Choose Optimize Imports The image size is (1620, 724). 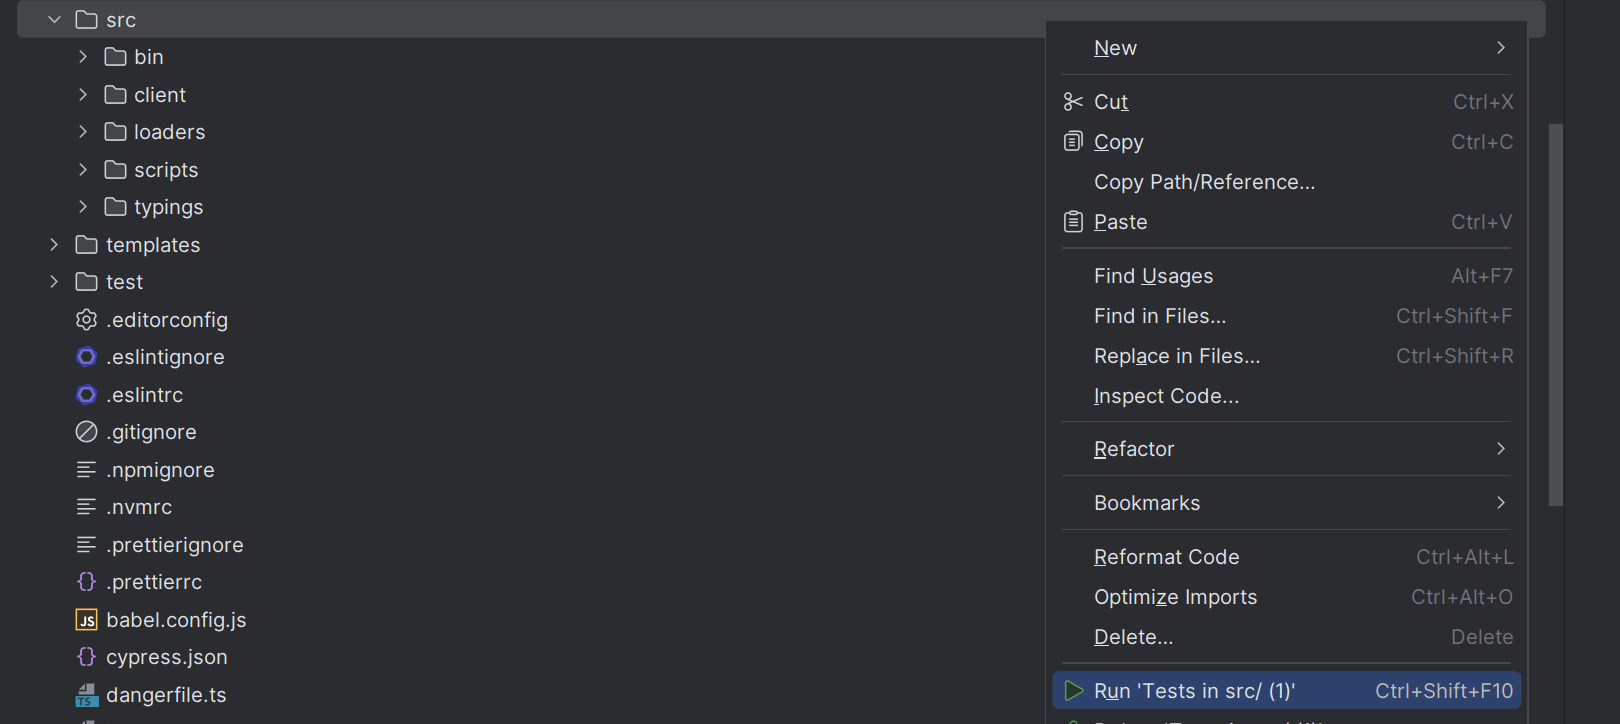pos(1175,596)
